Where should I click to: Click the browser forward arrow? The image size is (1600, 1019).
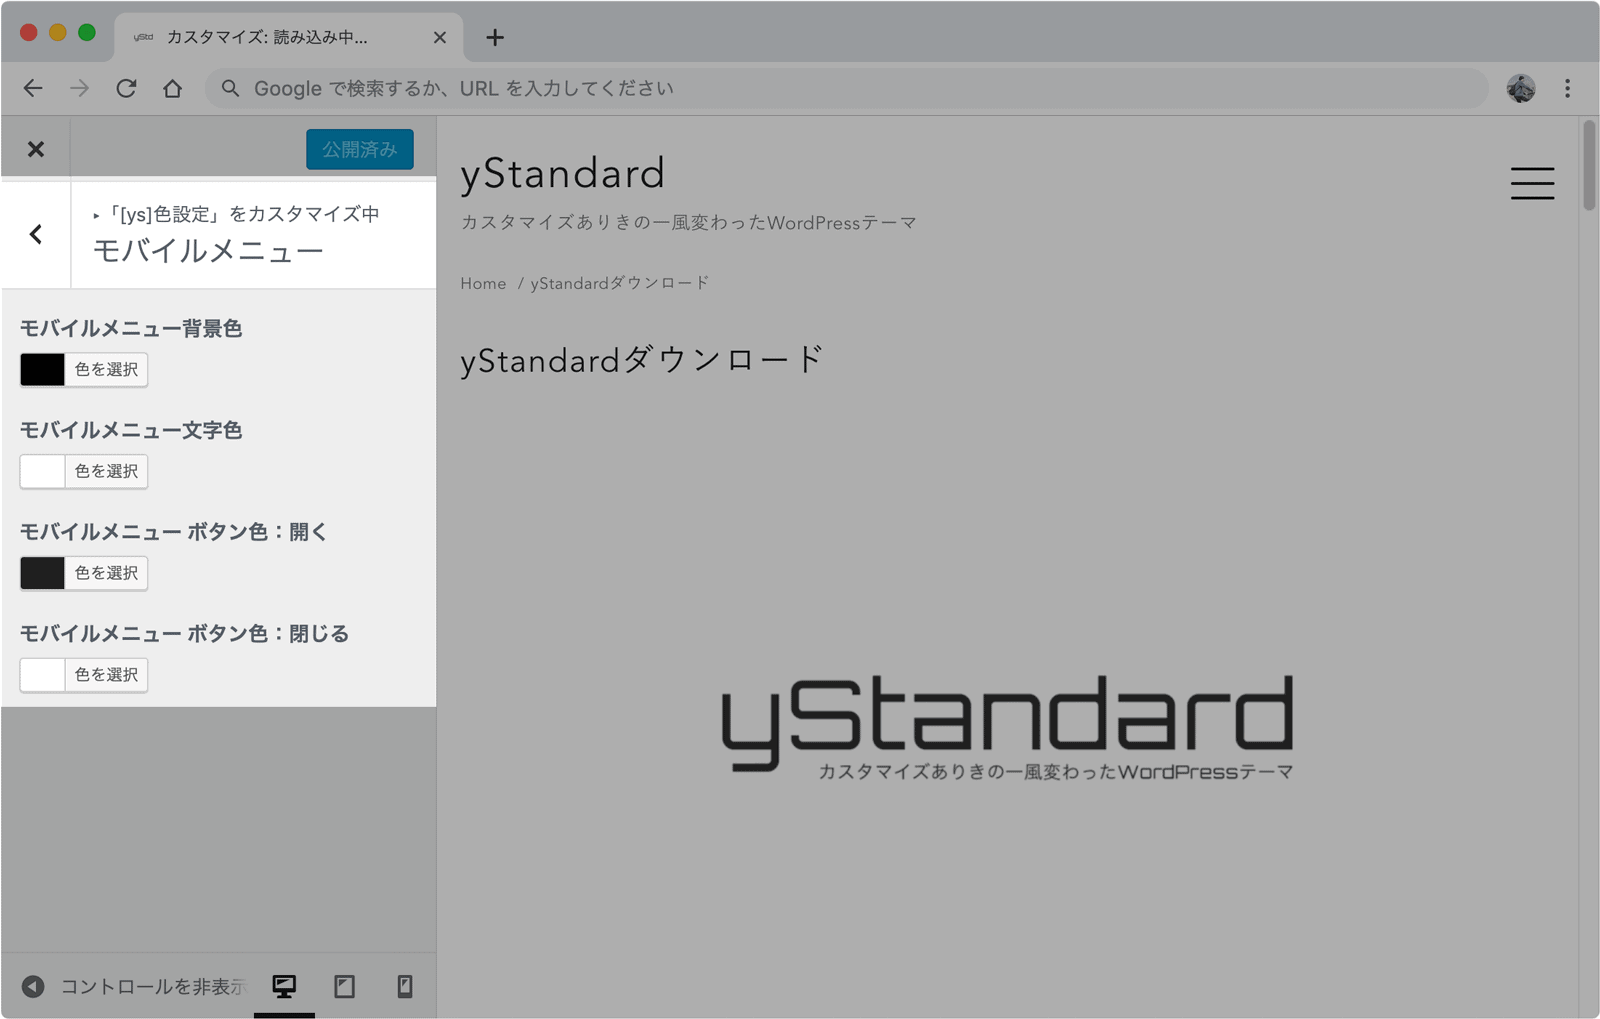pyautogui.click(x=79, y=89)
